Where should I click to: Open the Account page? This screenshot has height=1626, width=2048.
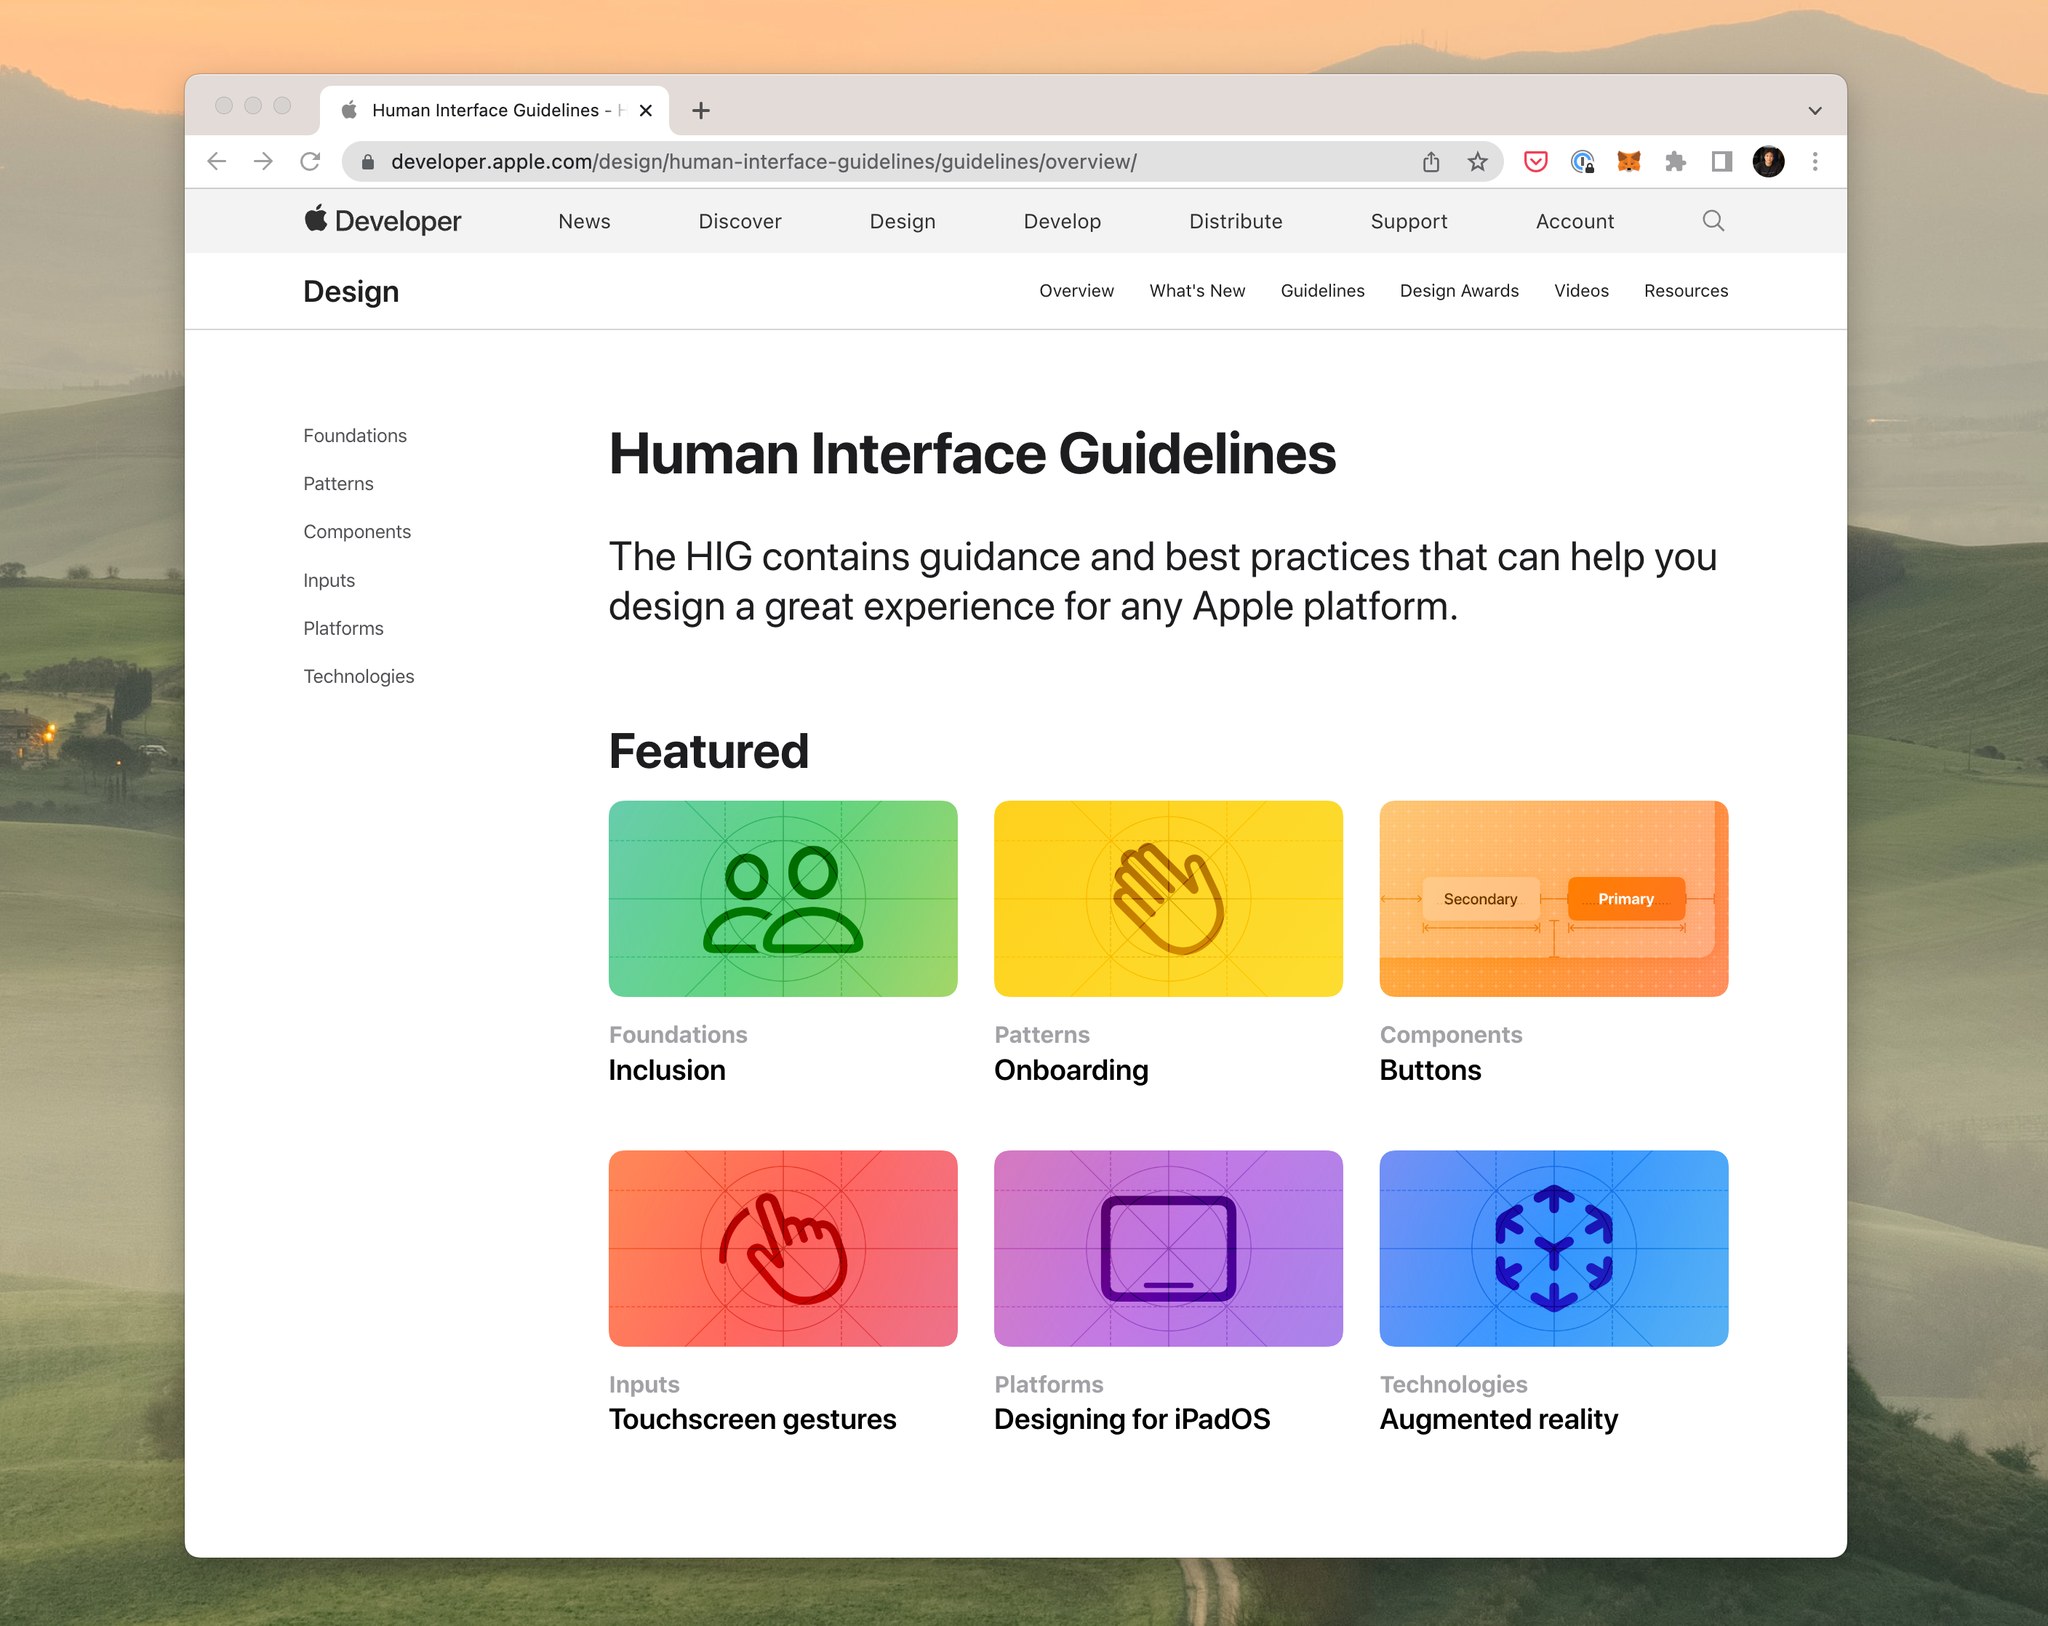pos(1575,221)
